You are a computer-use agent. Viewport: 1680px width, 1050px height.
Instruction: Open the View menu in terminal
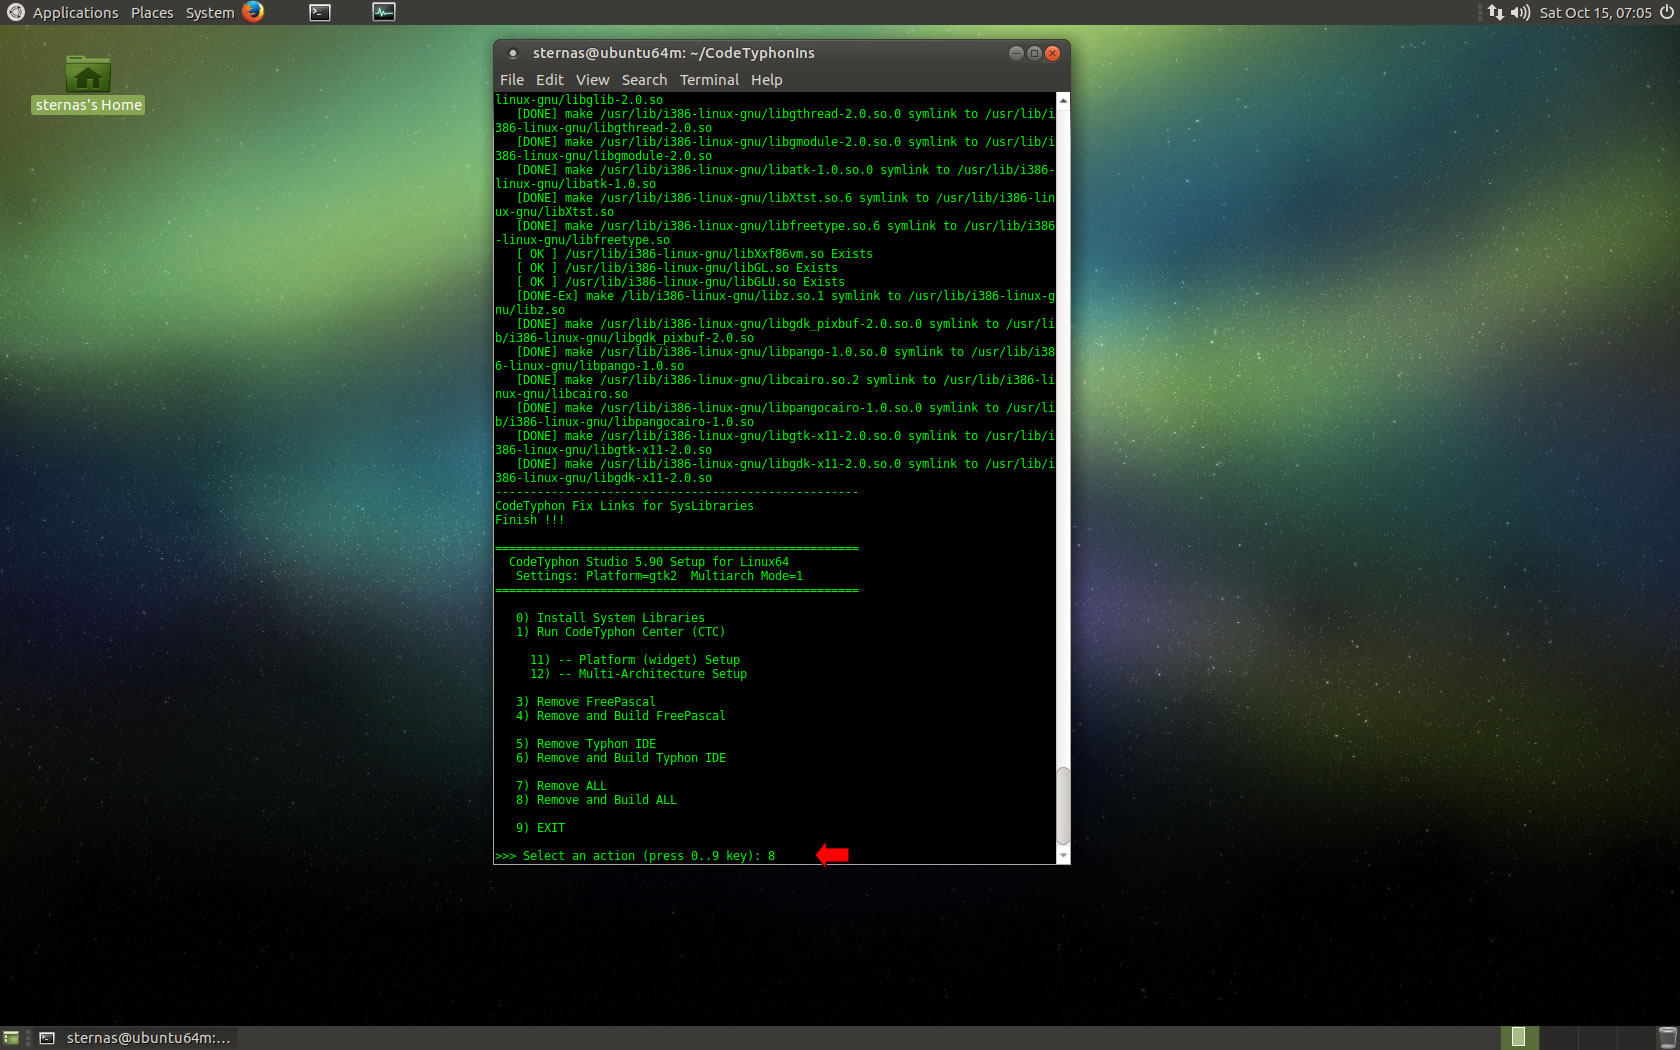coord(592,80)
